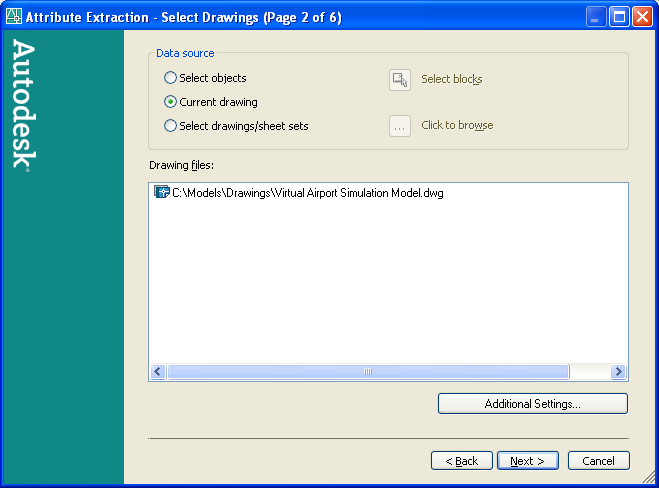Click the AutoCAD title bar icon

[x=13, y=16]
